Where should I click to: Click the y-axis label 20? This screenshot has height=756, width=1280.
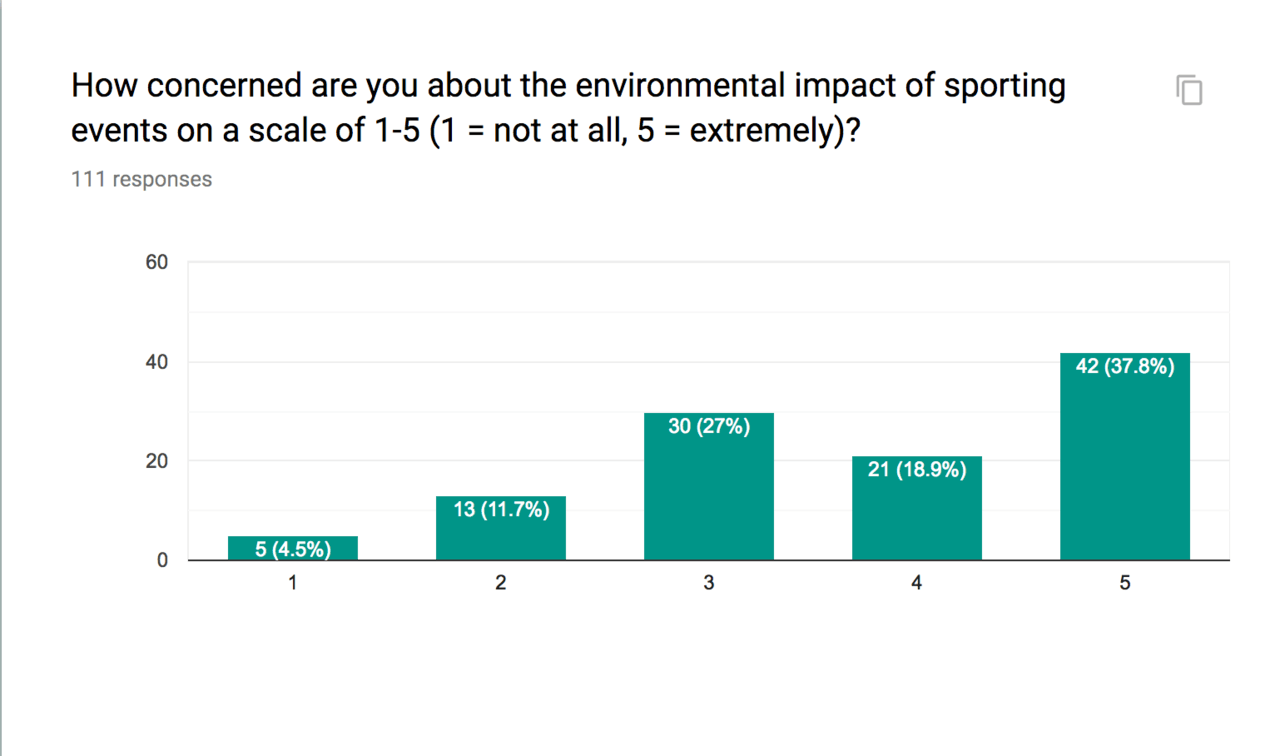(157, 461)
